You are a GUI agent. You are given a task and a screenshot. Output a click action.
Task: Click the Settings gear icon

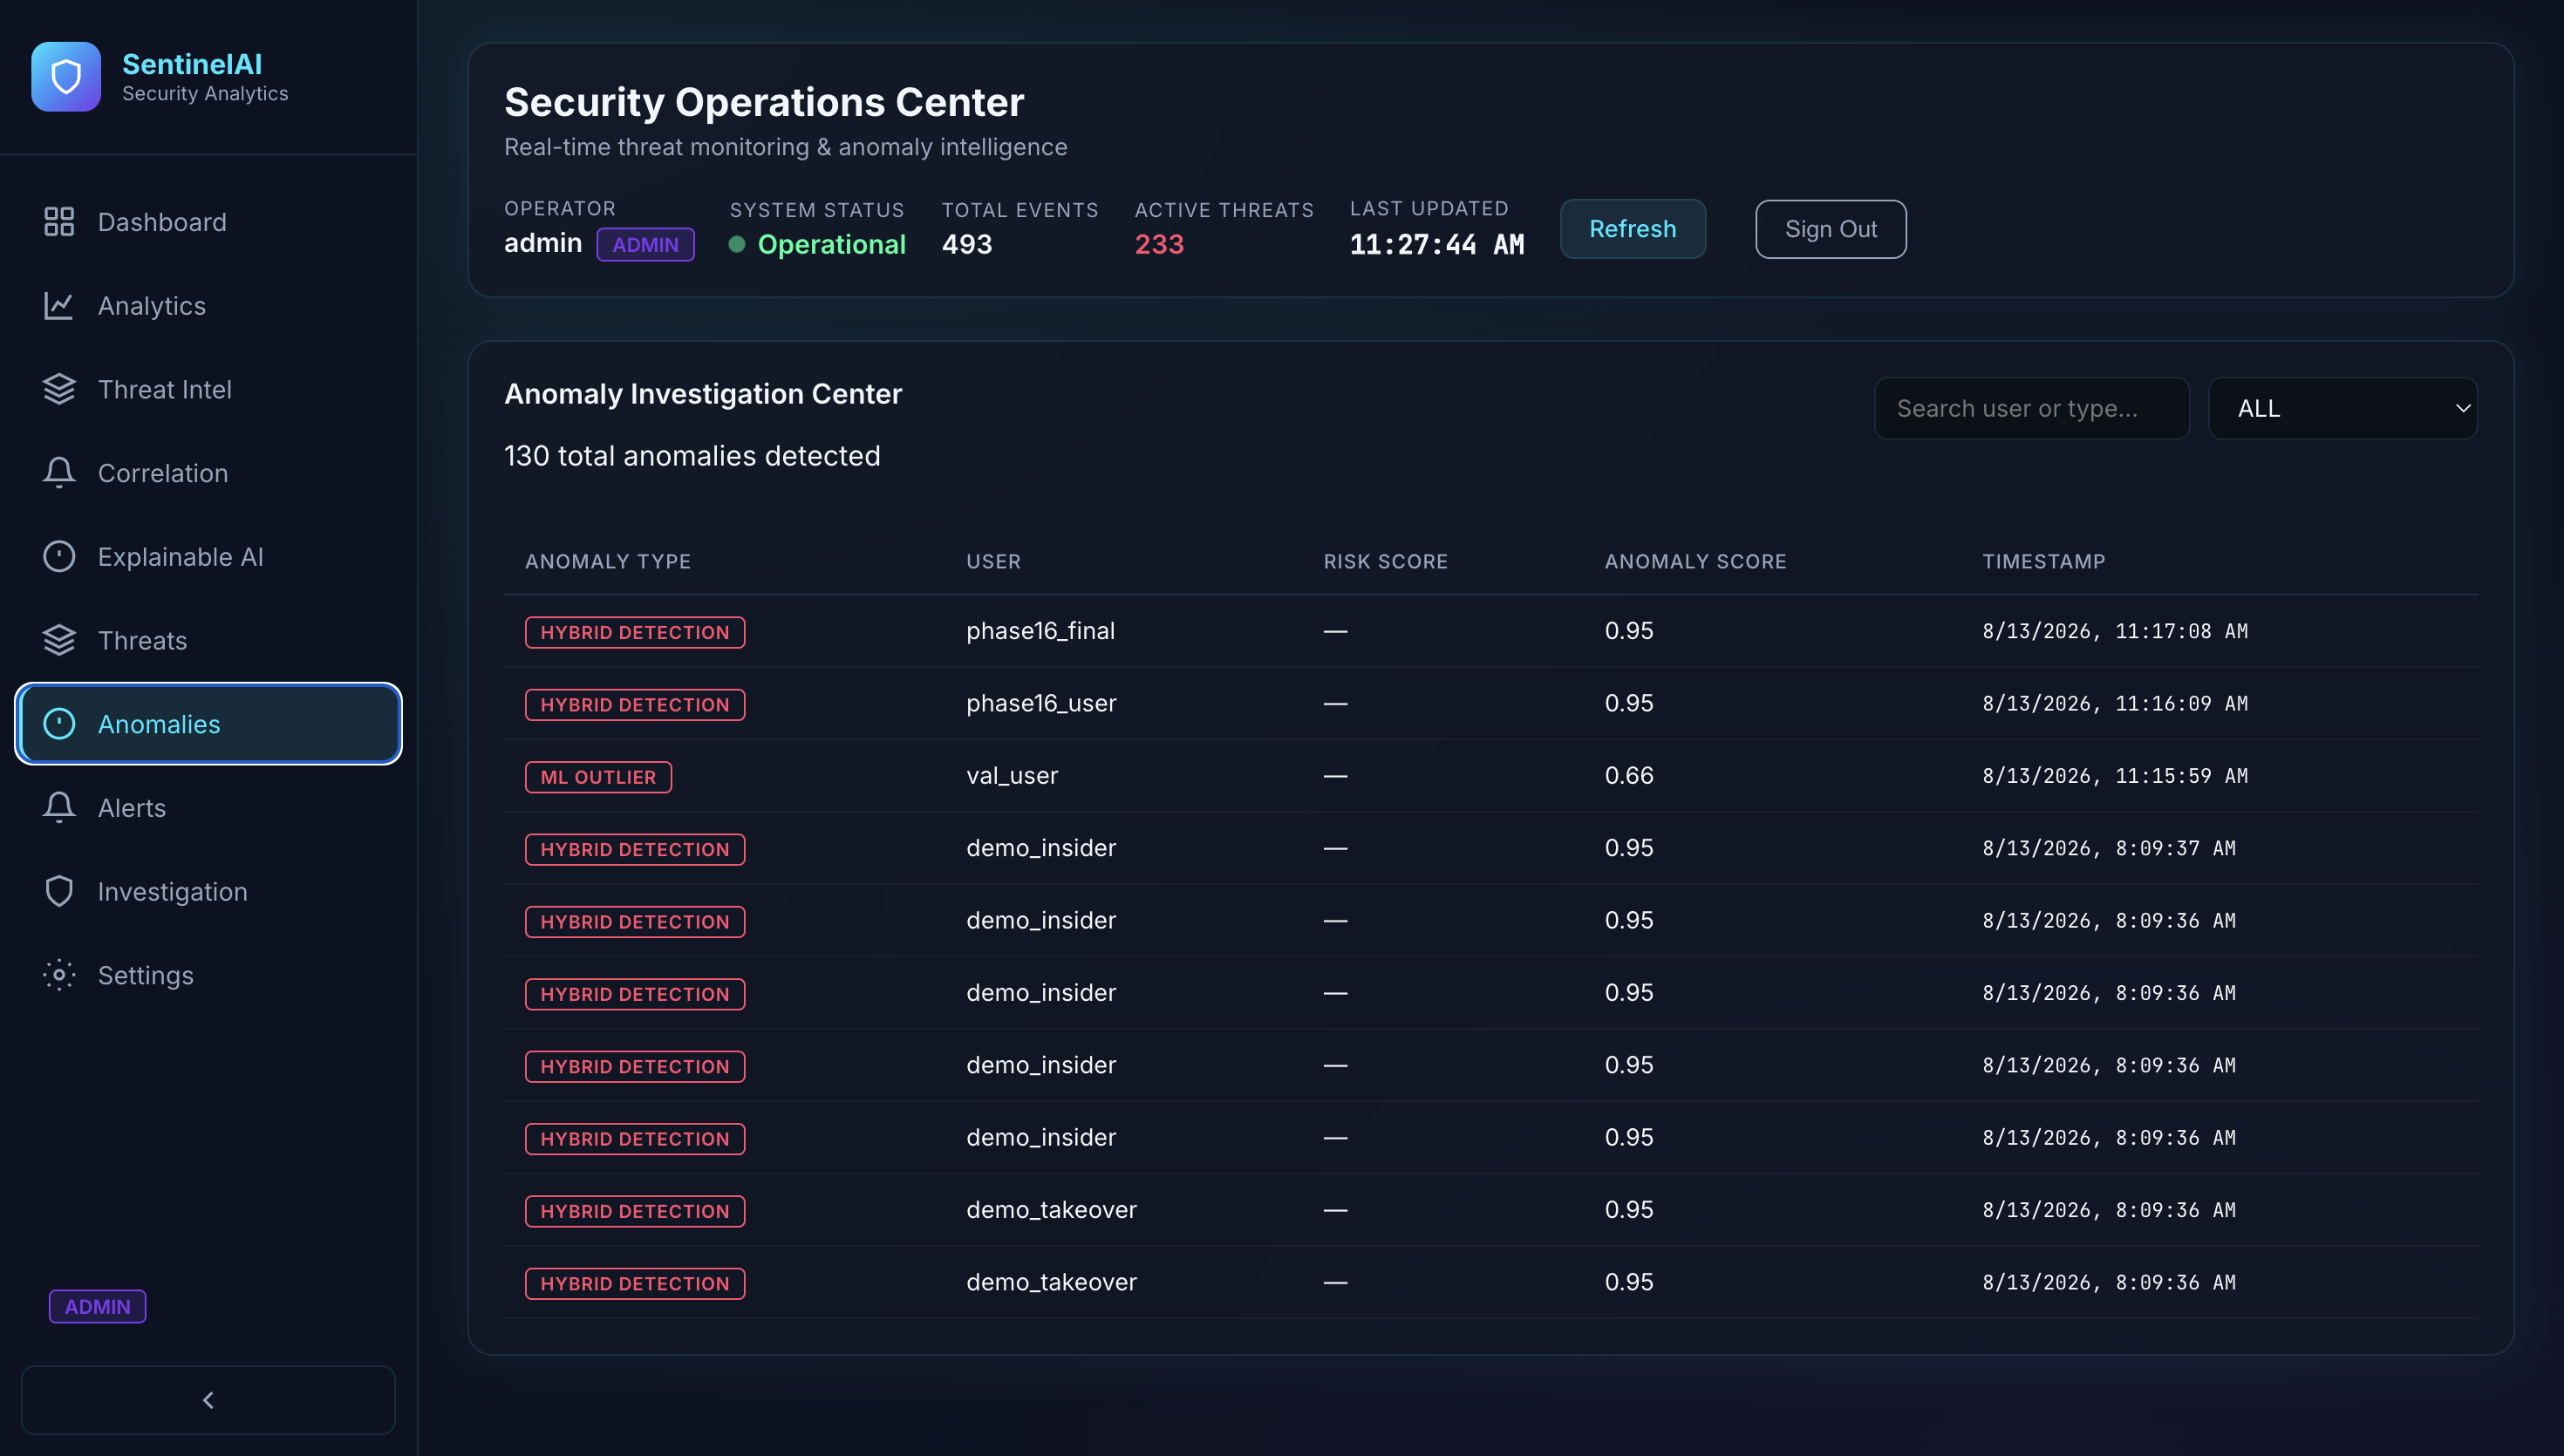pos(59,975)
